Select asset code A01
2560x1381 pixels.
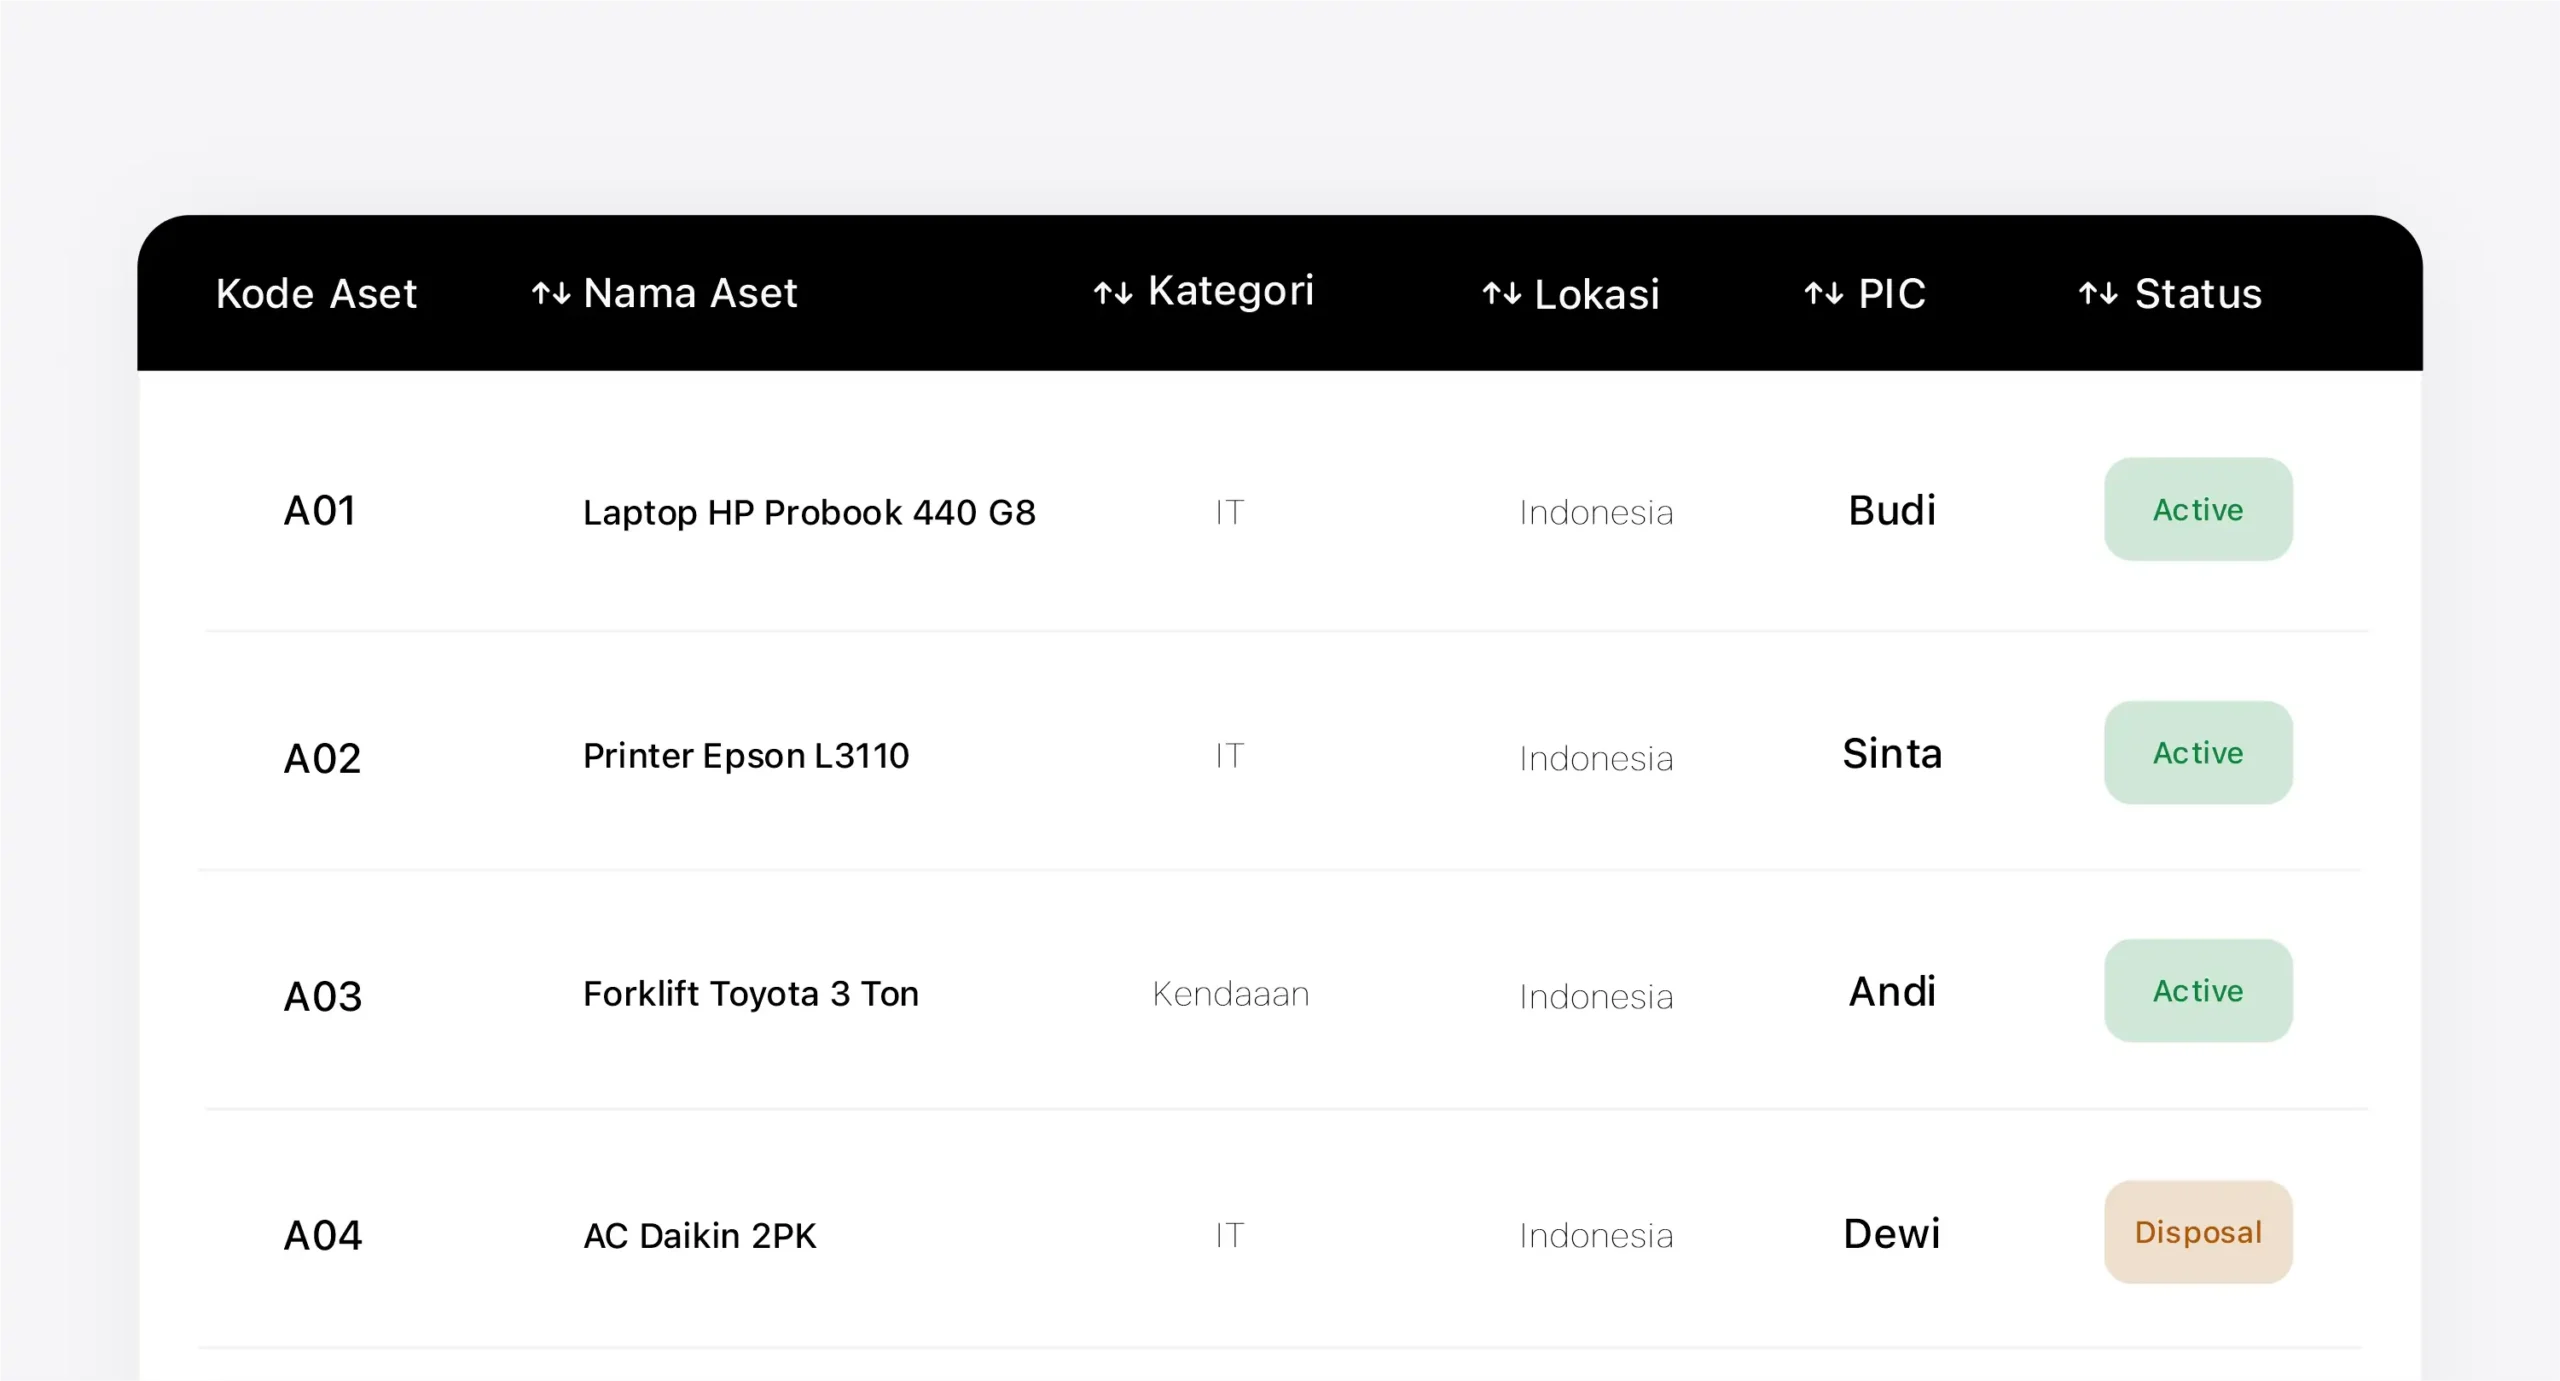point(320,511)
